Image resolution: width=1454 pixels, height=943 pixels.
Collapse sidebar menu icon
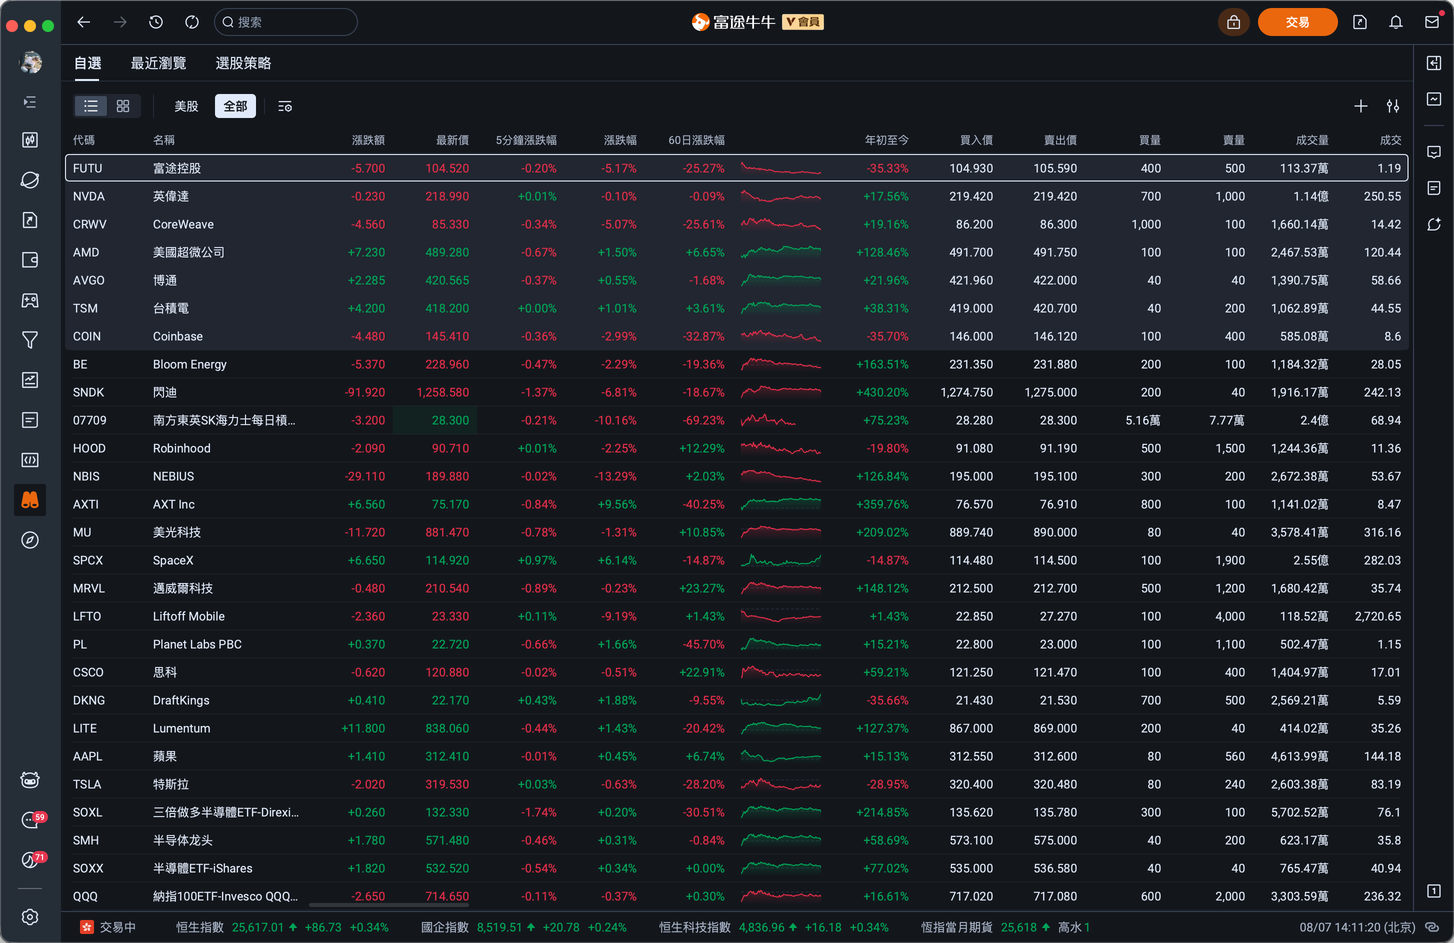coord(30,102)
